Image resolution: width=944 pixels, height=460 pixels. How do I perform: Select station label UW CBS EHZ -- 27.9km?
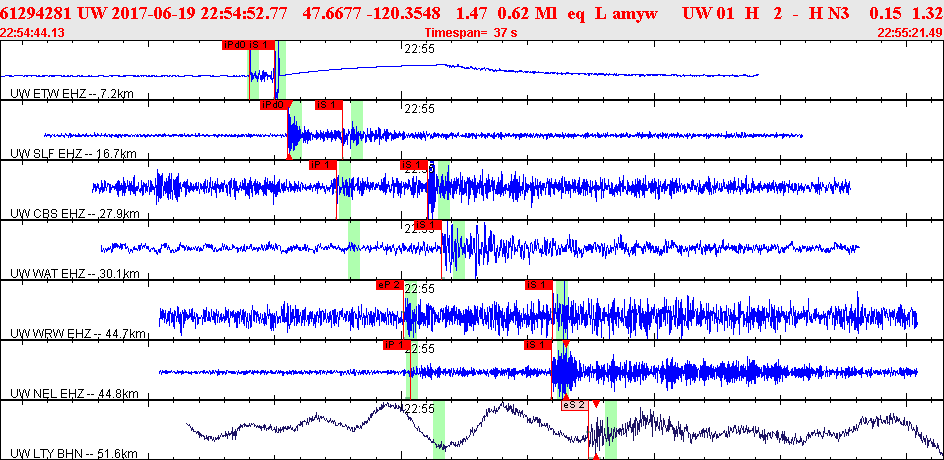[75, 214]
